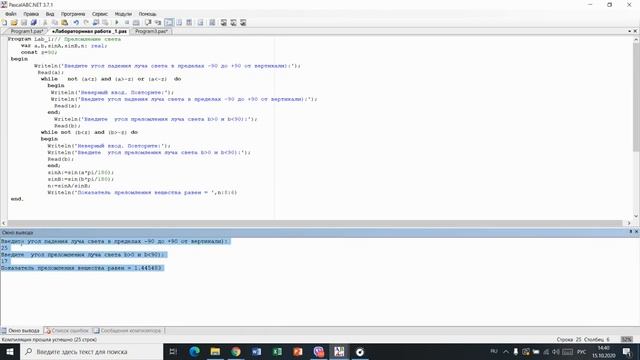Open Microsoft Edge from the taskbar
The image size is (640, 360).
click(194, 351)
